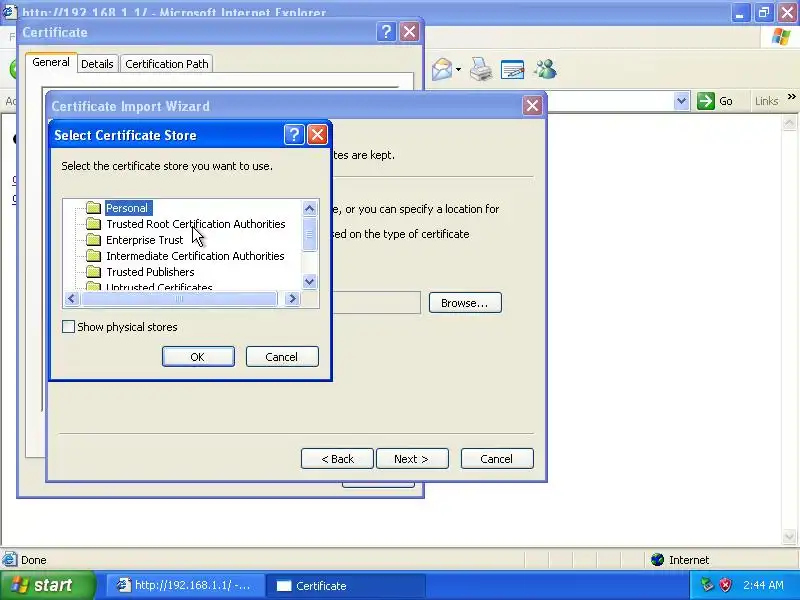The height and width of the screenshot is (600, 800).
Task: Go Back in the Certificate Import Wizard
Action: [337, 459]
